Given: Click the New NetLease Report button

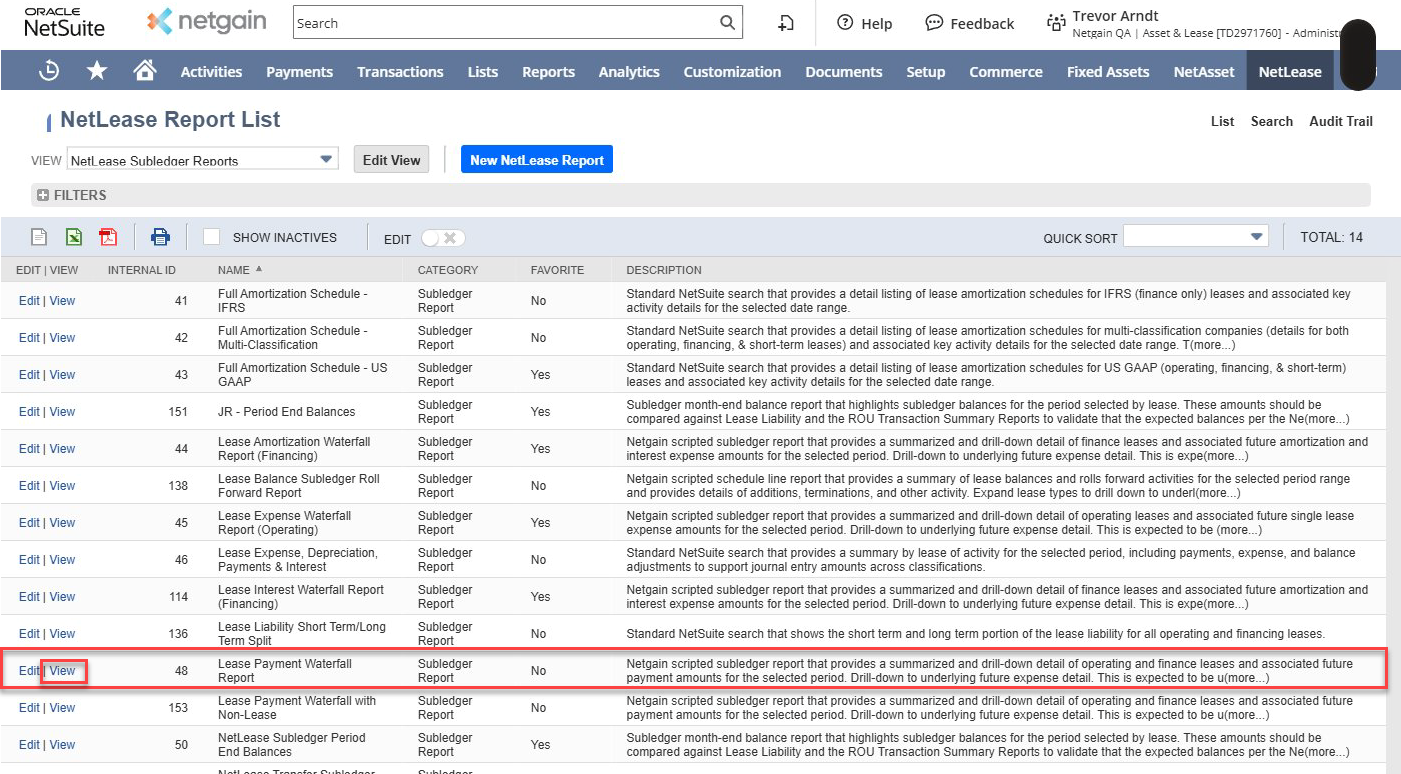Looking at the screenshot, I should (536, 160).
